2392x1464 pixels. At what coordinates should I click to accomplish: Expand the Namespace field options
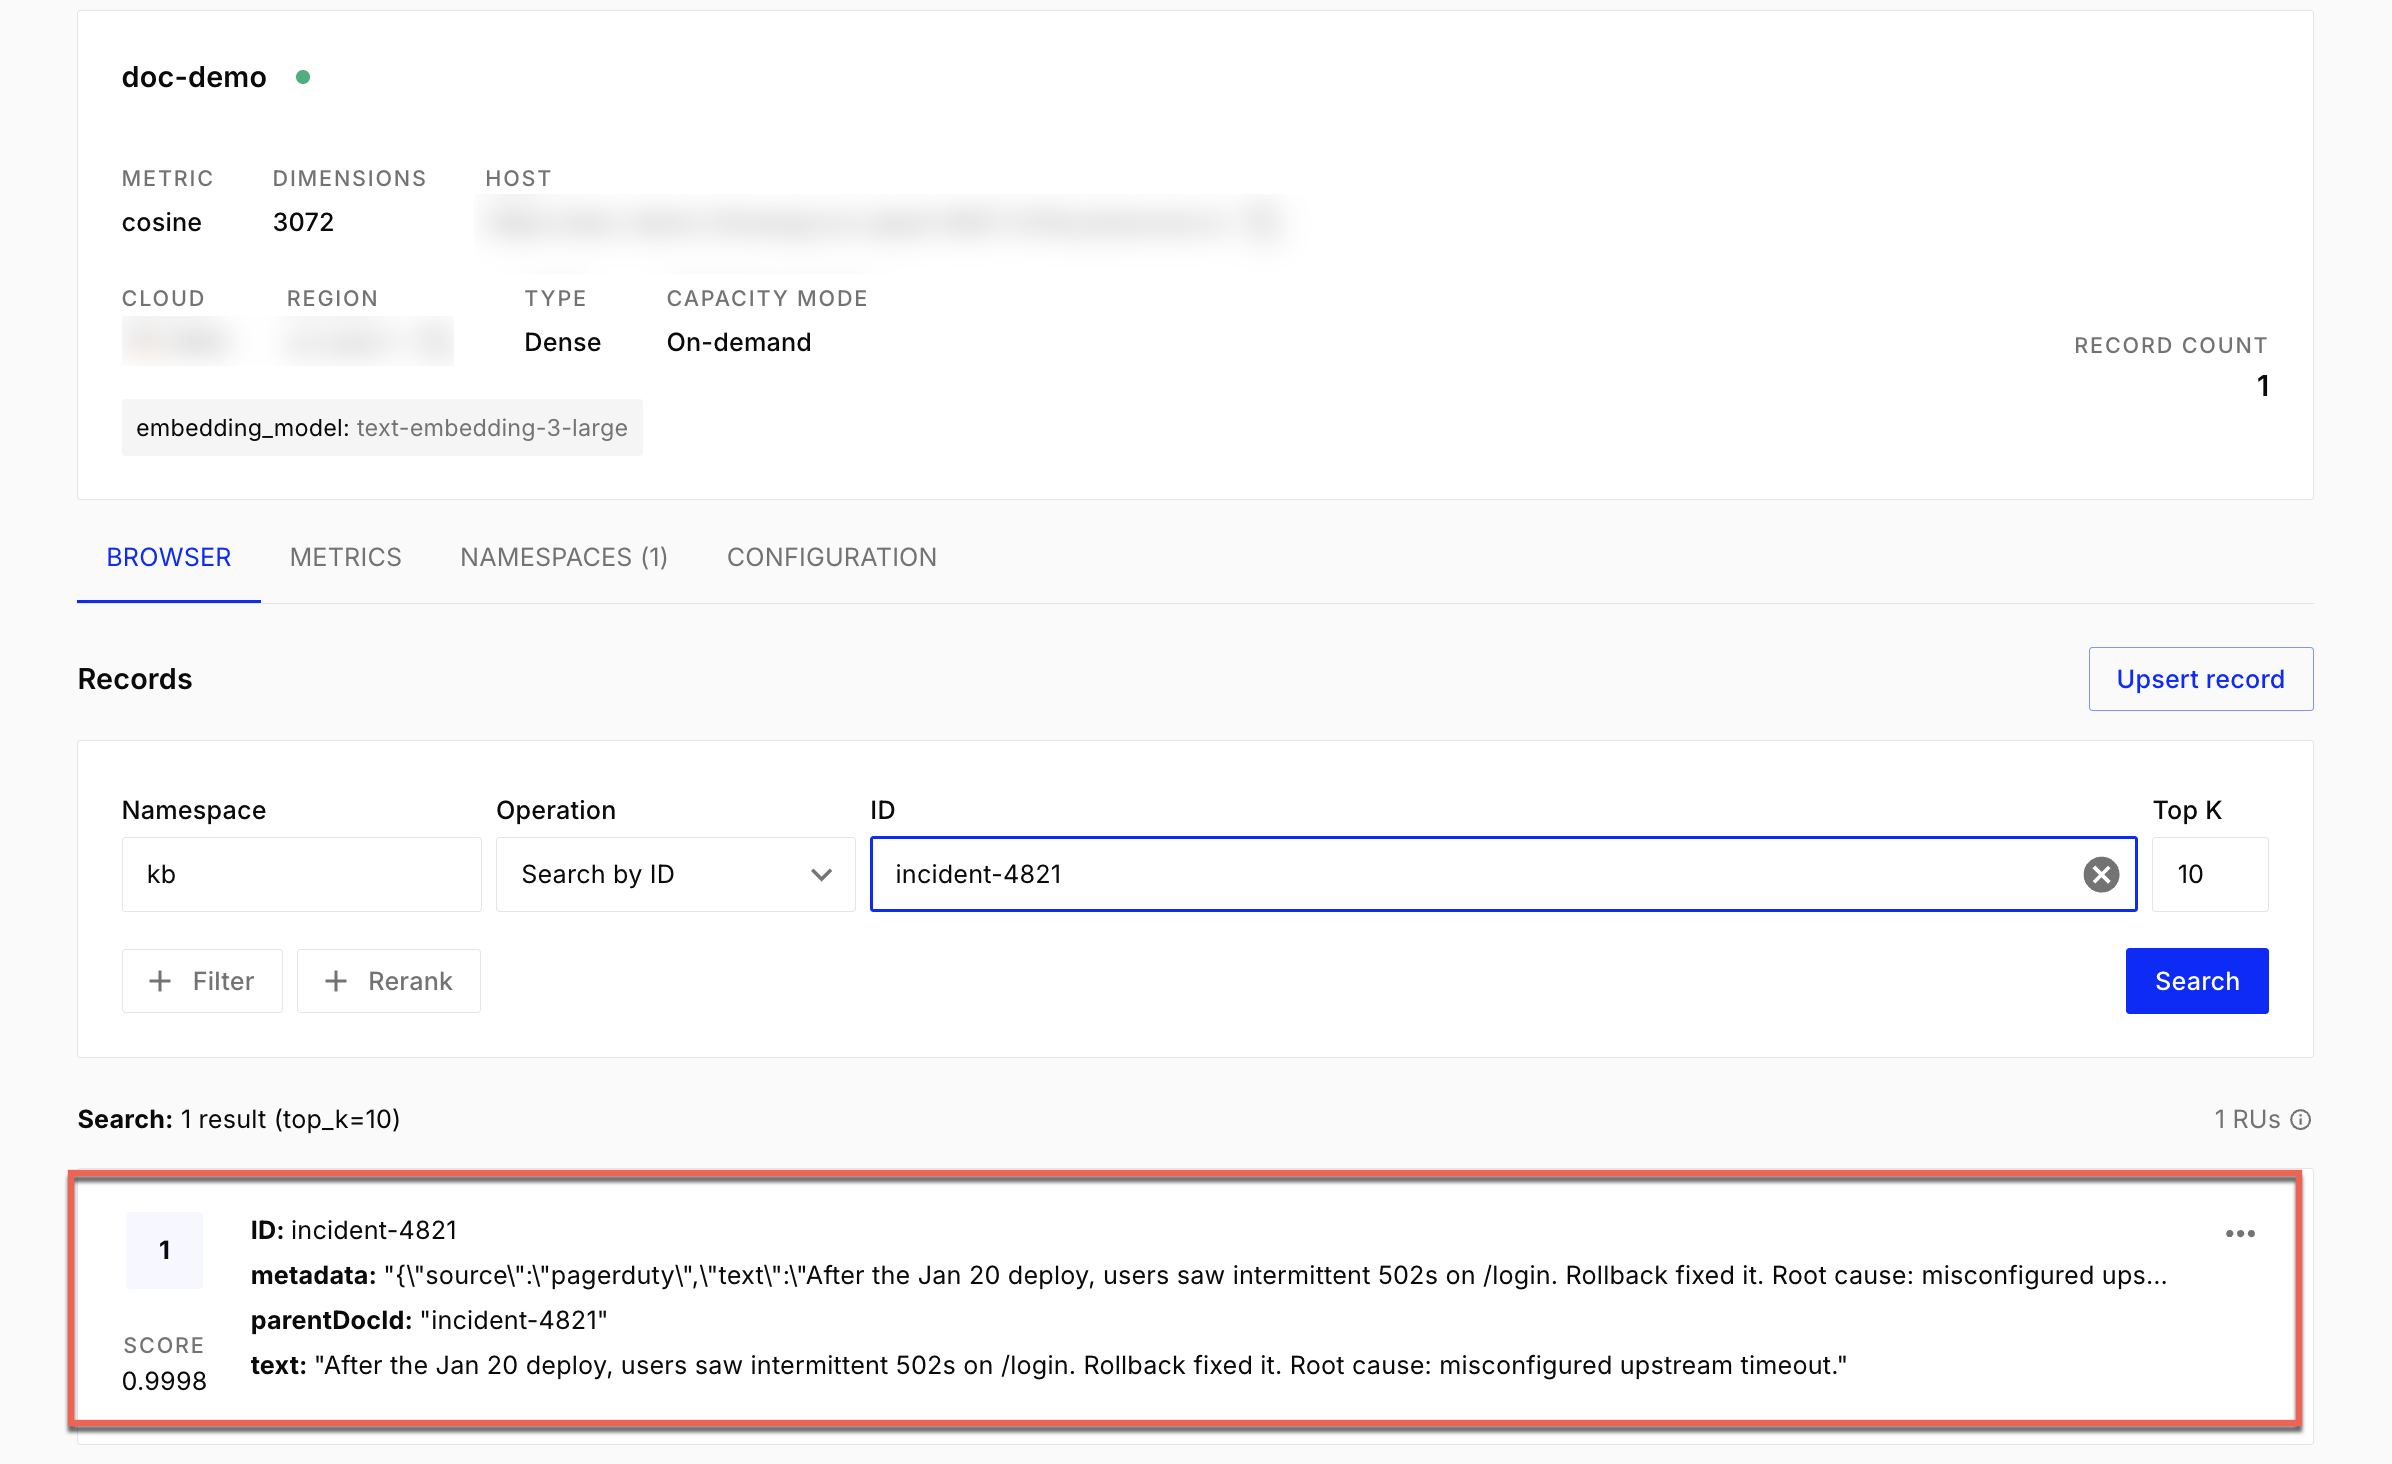click(300, 874)
